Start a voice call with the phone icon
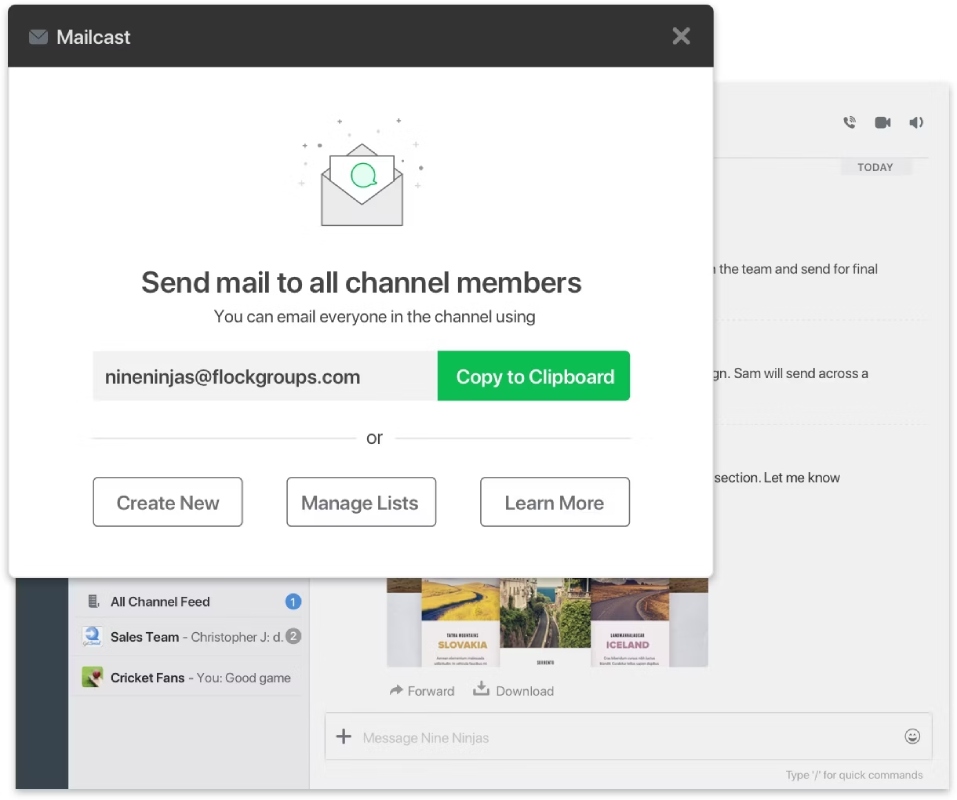957x800 pixels. [849, 123]
